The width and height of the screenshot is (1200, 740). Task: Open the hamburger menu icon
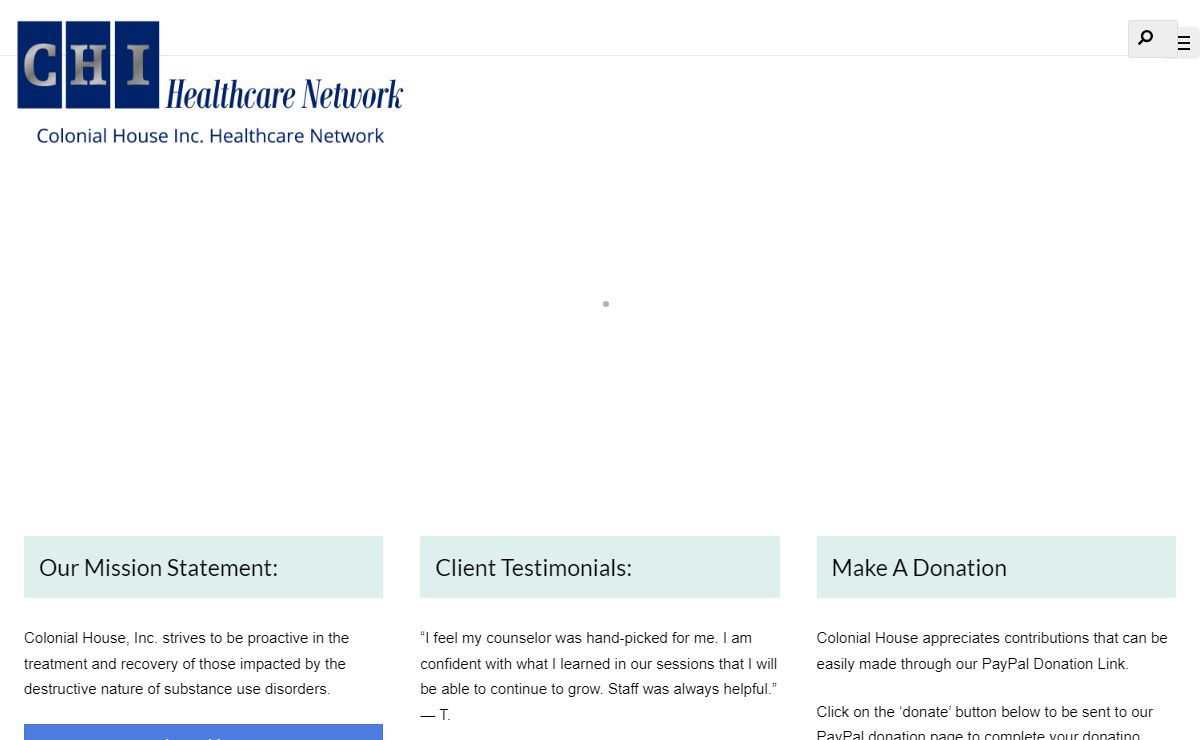point(1185,43)
